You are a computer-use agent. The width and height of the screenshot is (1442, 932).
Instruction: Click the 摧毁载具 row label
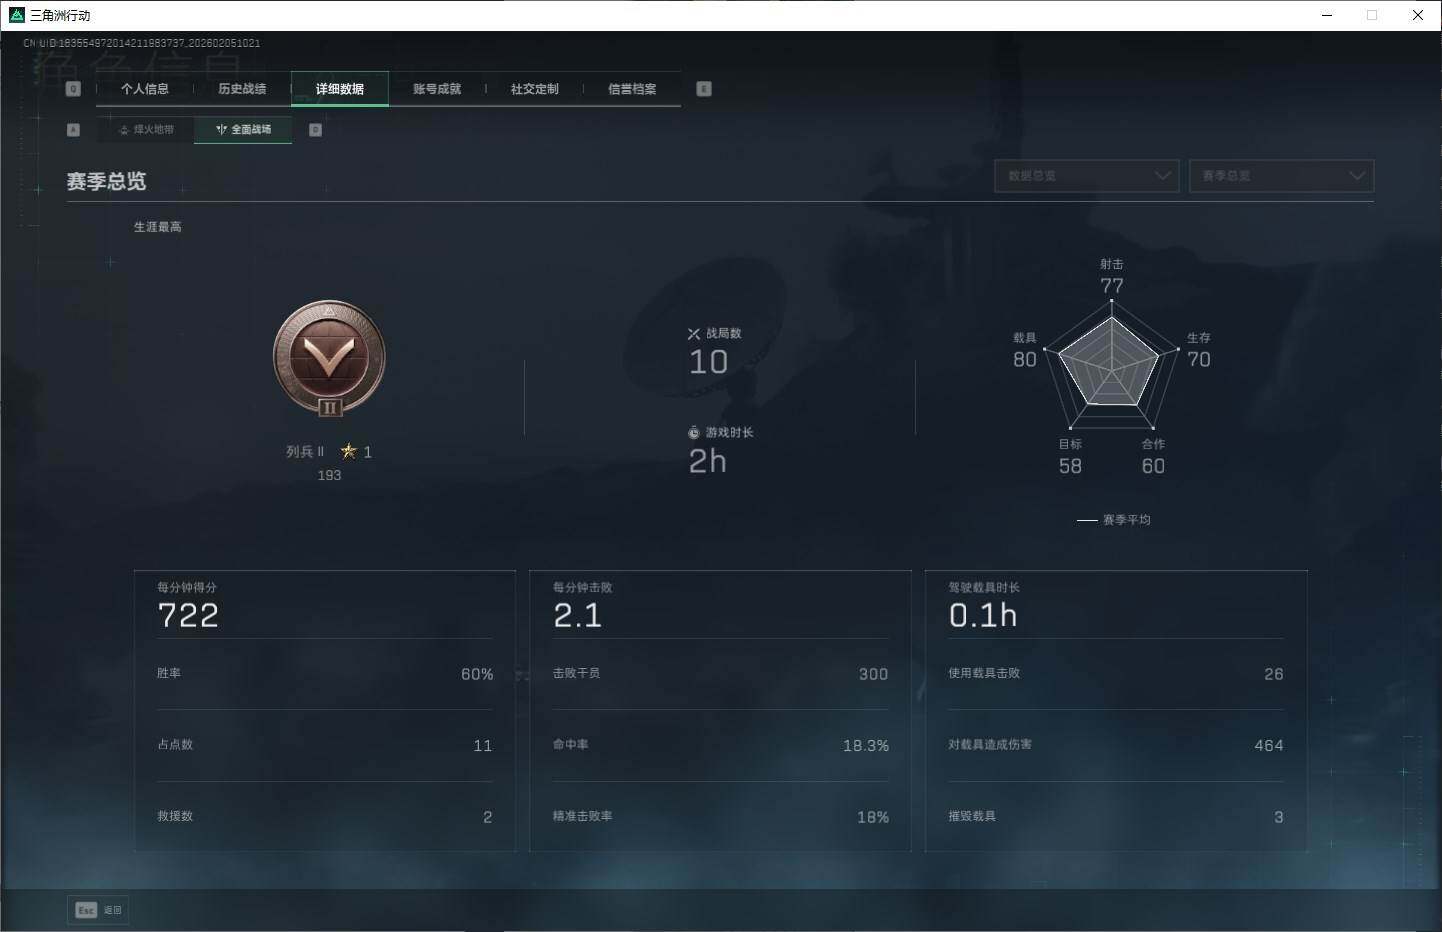click(972, 816)
